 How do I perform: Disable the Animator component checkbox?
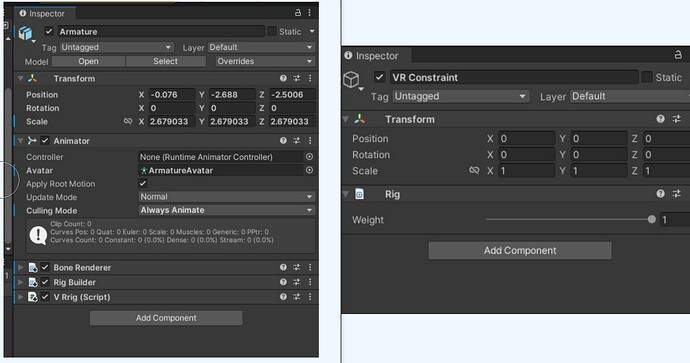pos(45,141)
